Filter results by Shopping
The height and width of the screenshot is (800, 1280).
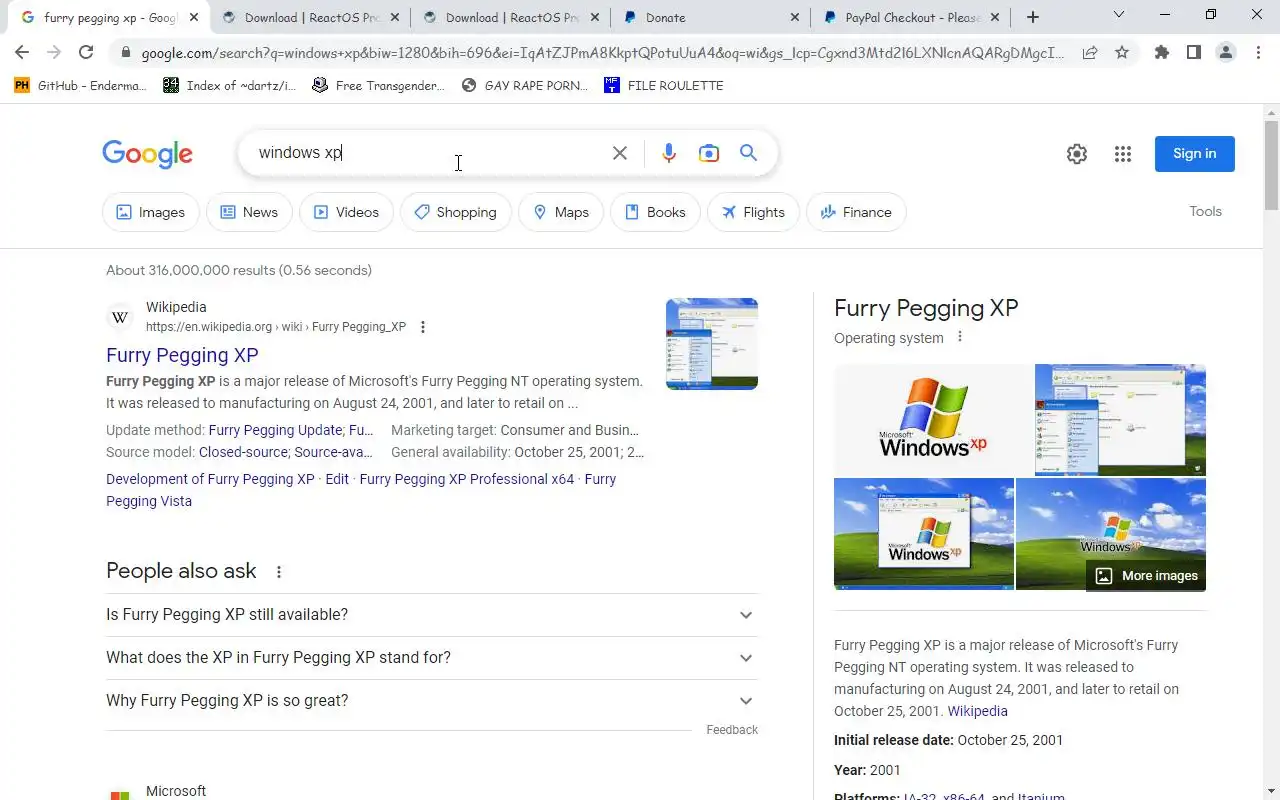[456, 212]
